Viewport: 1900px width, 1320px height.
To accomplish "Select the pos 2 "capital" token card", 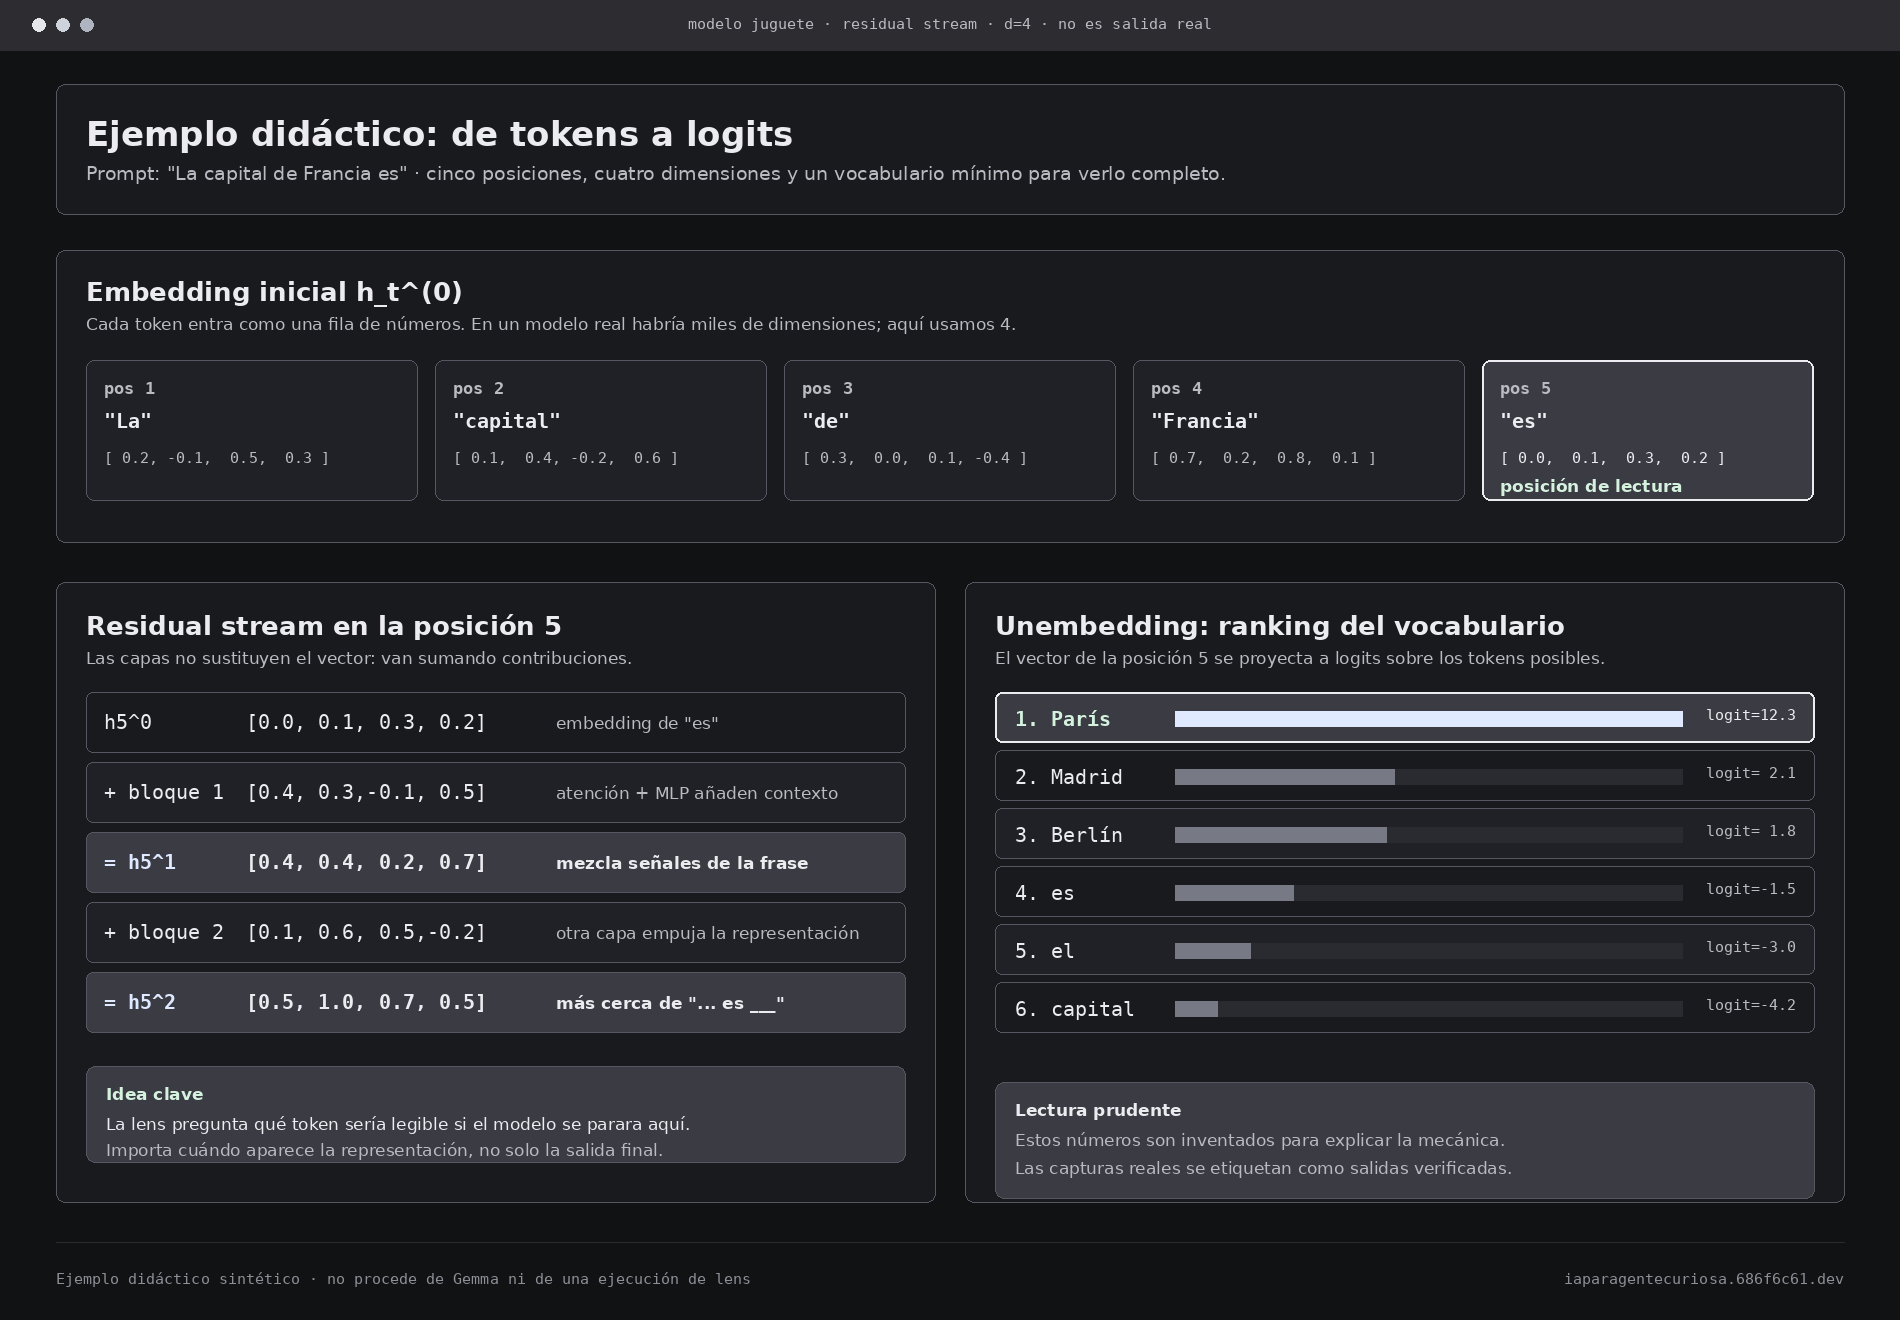I will (601, 430).
